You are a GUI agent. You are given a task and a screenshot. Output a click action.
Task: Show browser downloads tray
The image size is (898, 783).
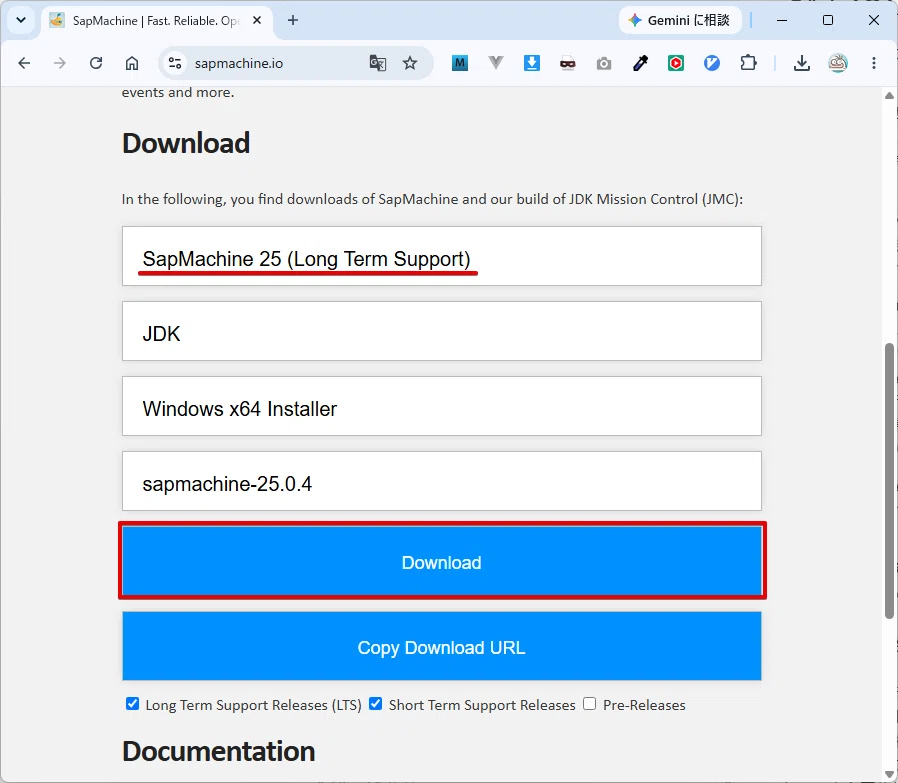click(802, 63)
